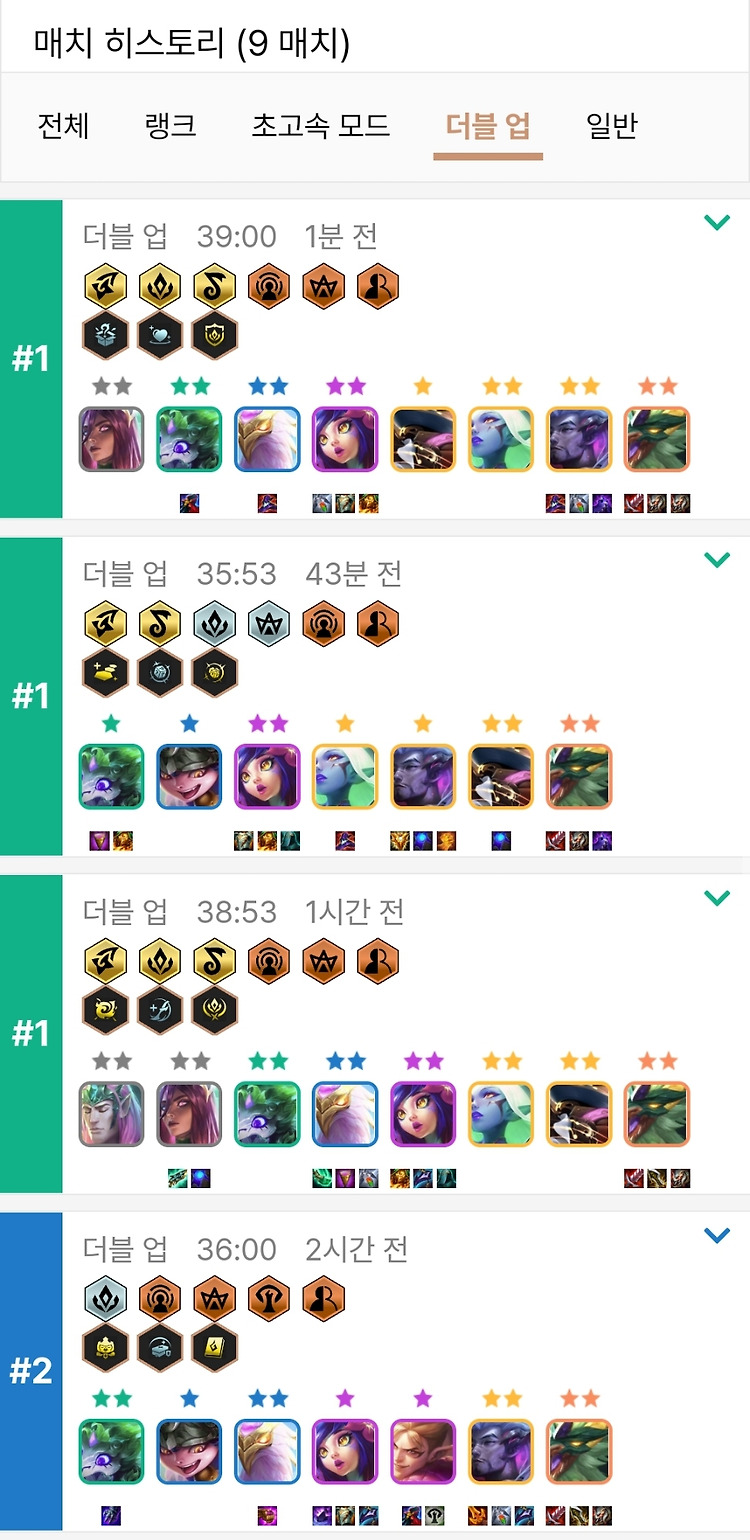
Task: Select the first gray-bordered champion in 38:53 match
Action: pyautogui.click(x=111, y=1115)
